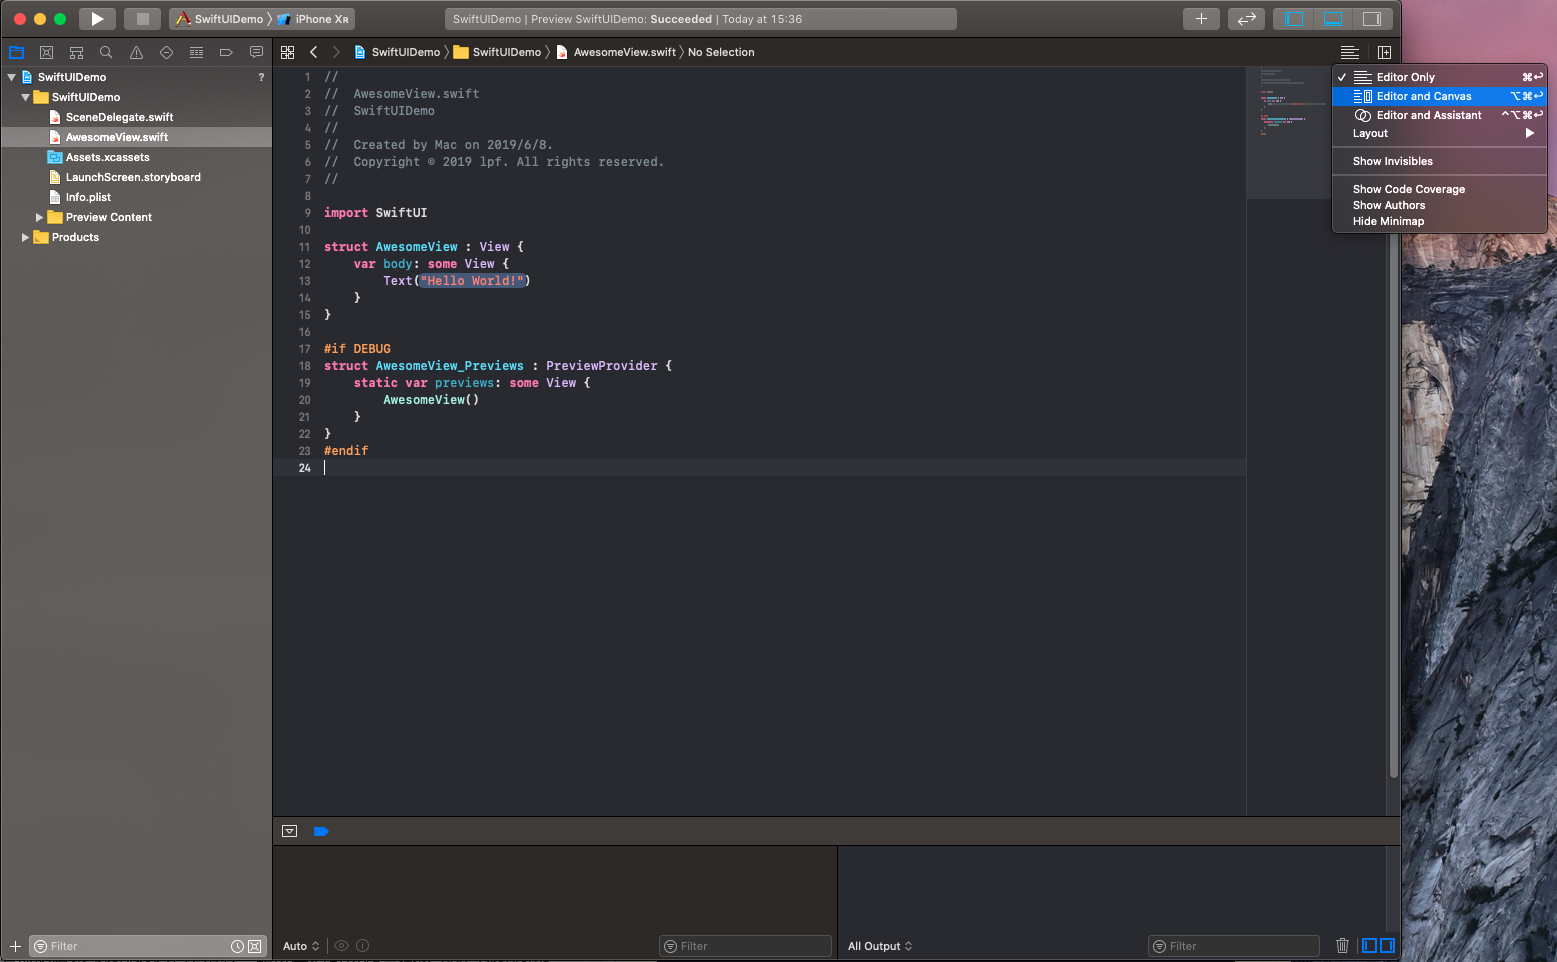The image size is (1557, 962).
Task: Toggle the Navigator panel visibility
Action: pyautogui.click(x=1295, y=19)
